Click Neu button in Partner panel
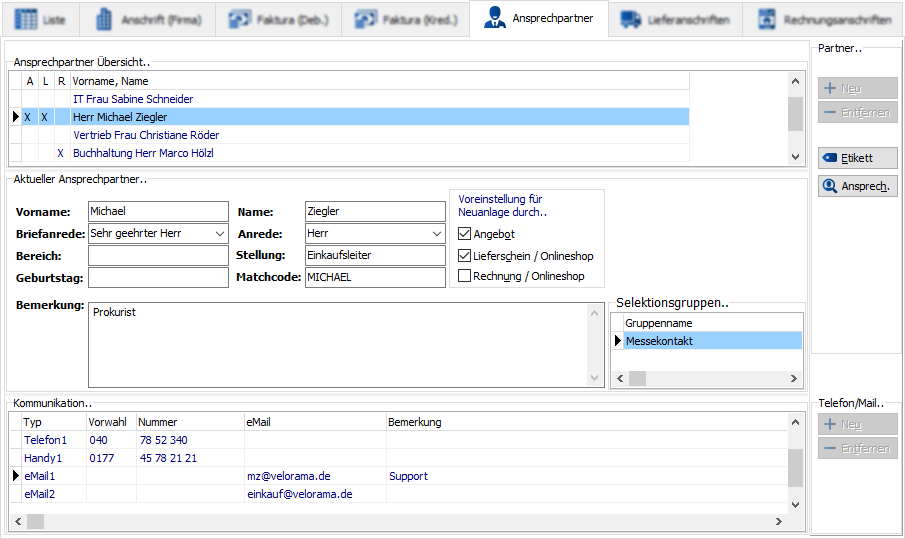This screenshot has height=539, width=905. (858, 88)
